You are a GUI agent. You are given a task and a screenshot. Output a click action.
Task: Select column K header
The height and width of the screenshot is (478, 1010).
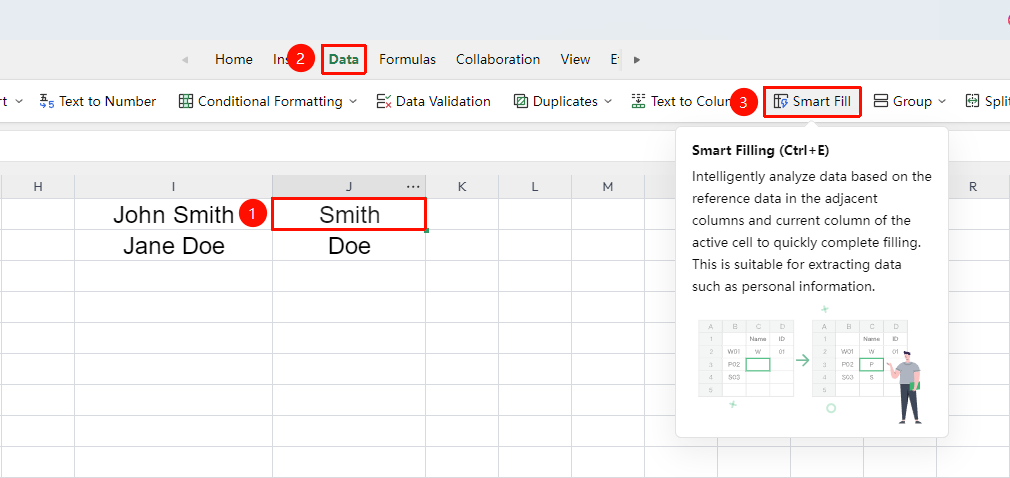(x=462, y=187)
